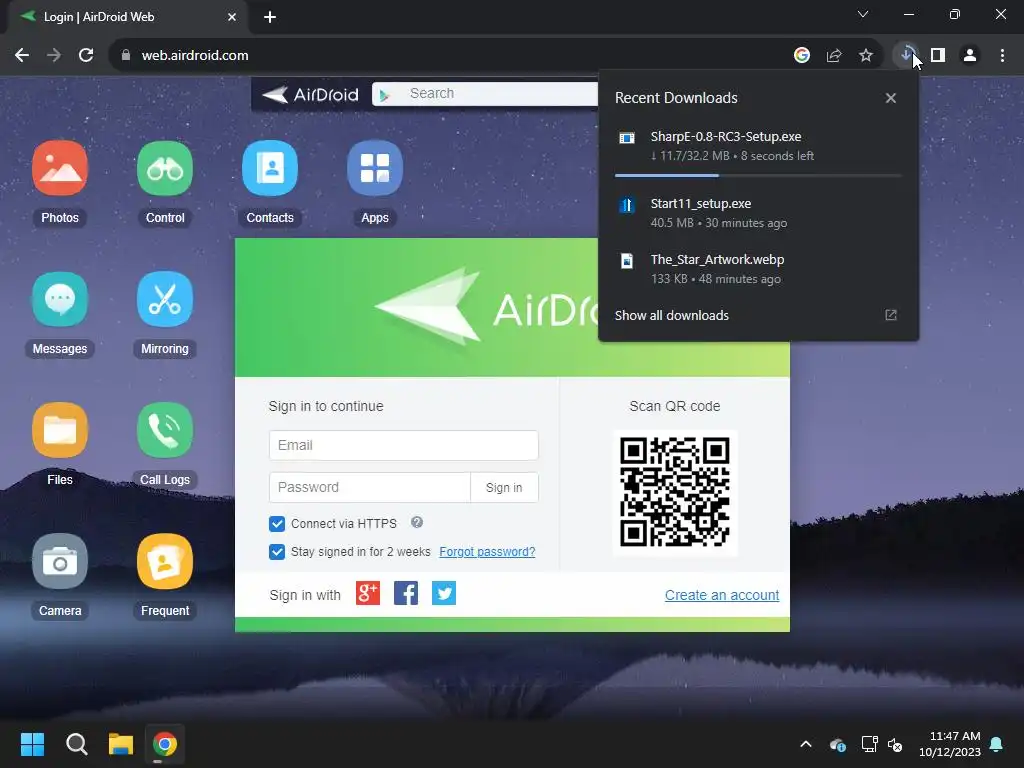Open Chrome three-dot menu
Screen dimensions: 1024x768
click(x=1002, y=56)
